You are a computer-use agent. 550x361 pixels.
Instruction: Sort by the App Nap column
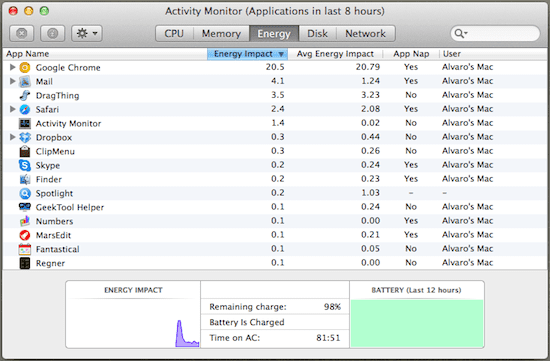(411, 54)
